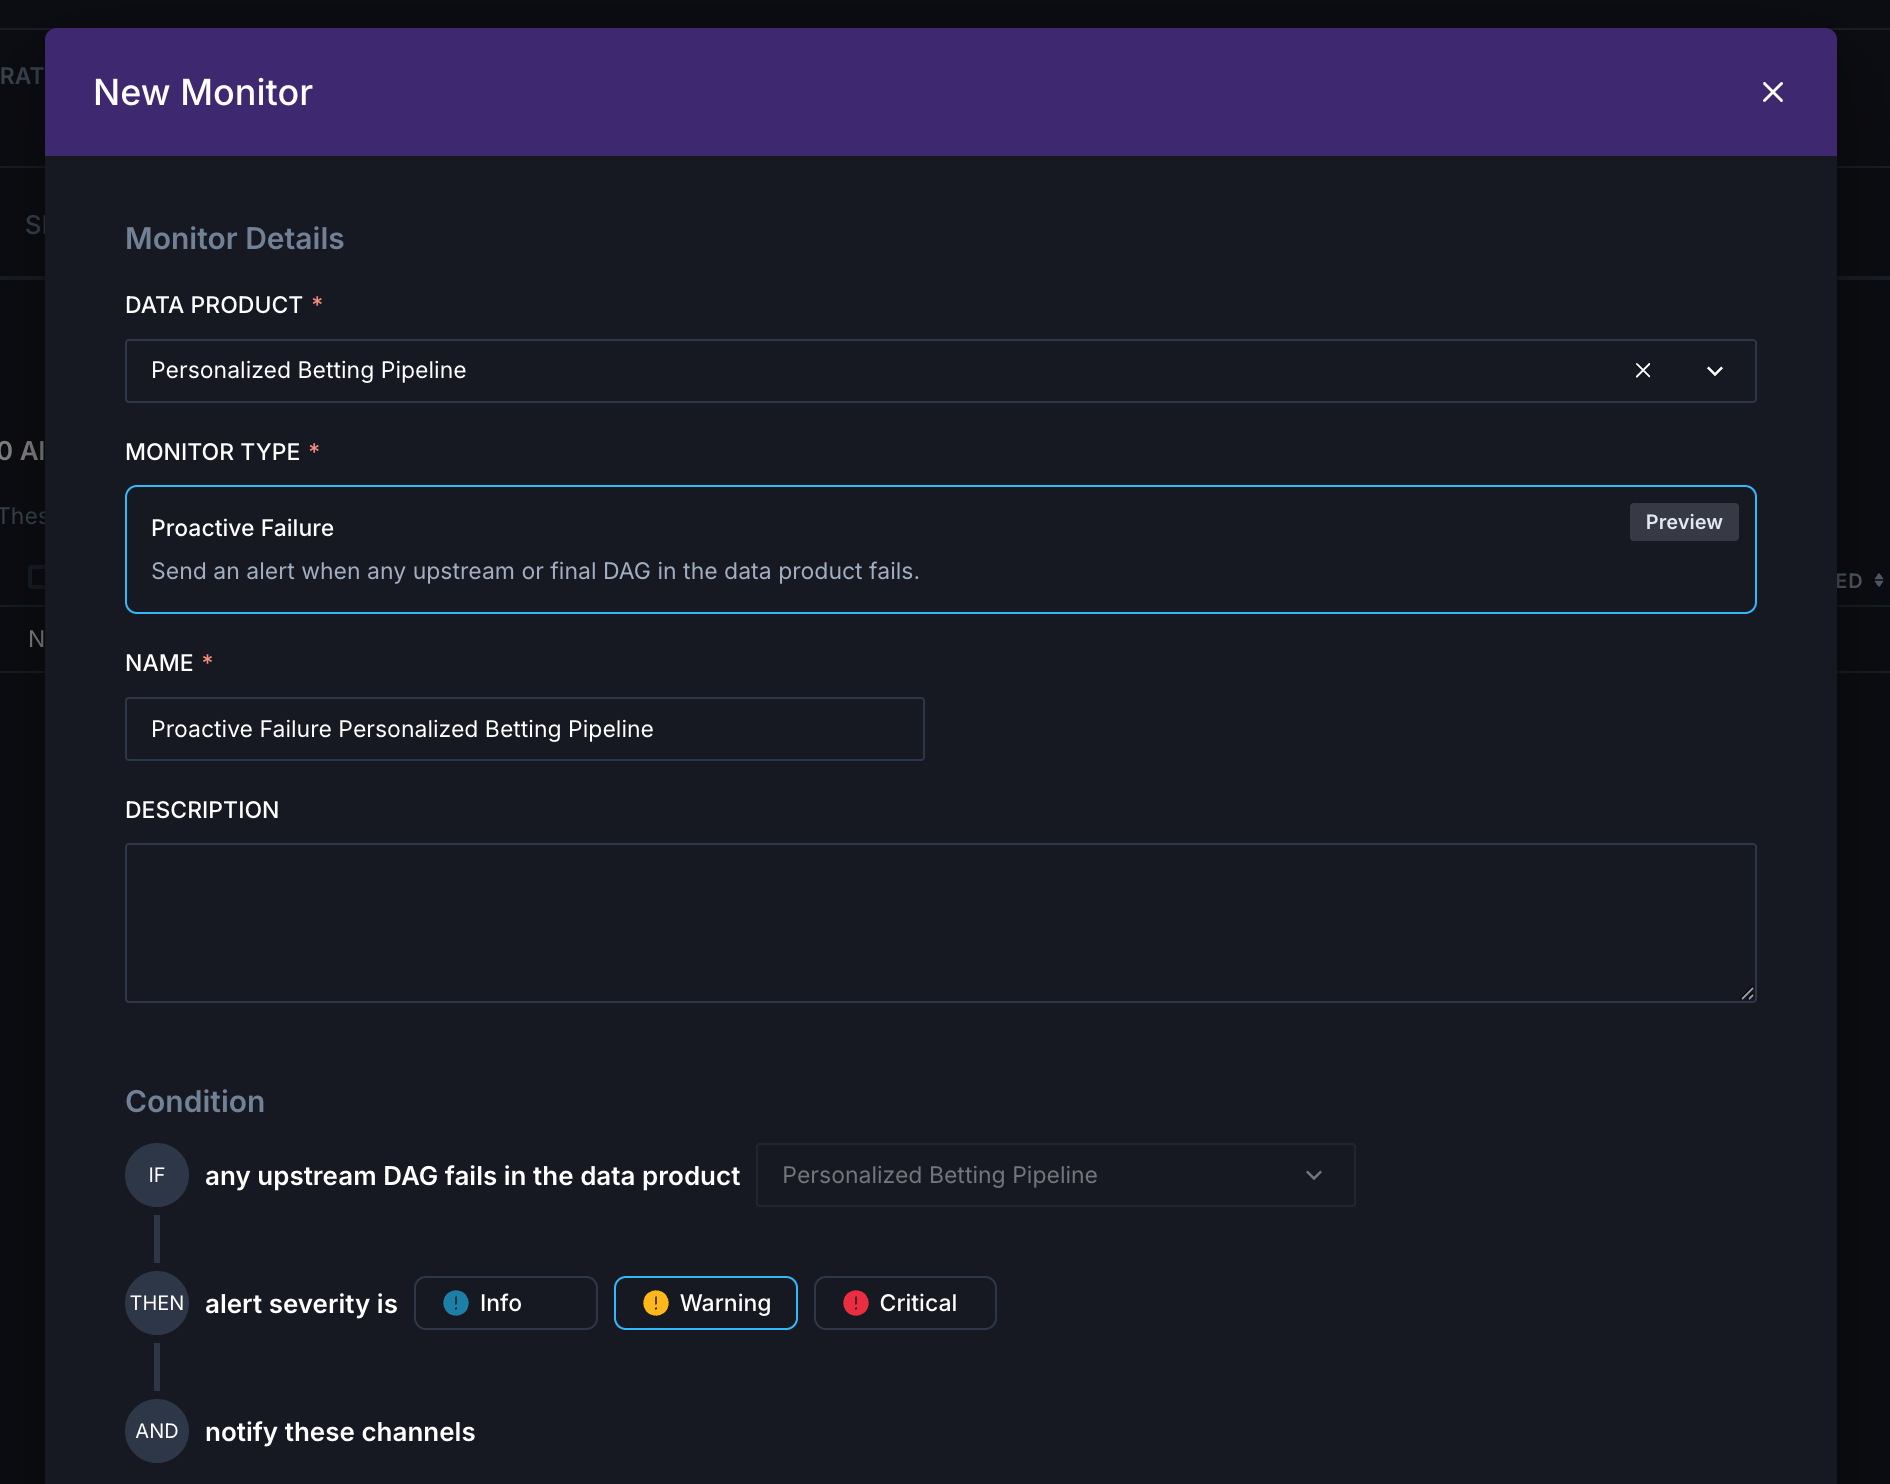This screenshot has height=1484, width=1890.
Task: Click the THEN condition node circle
Action: [156, 1302]
